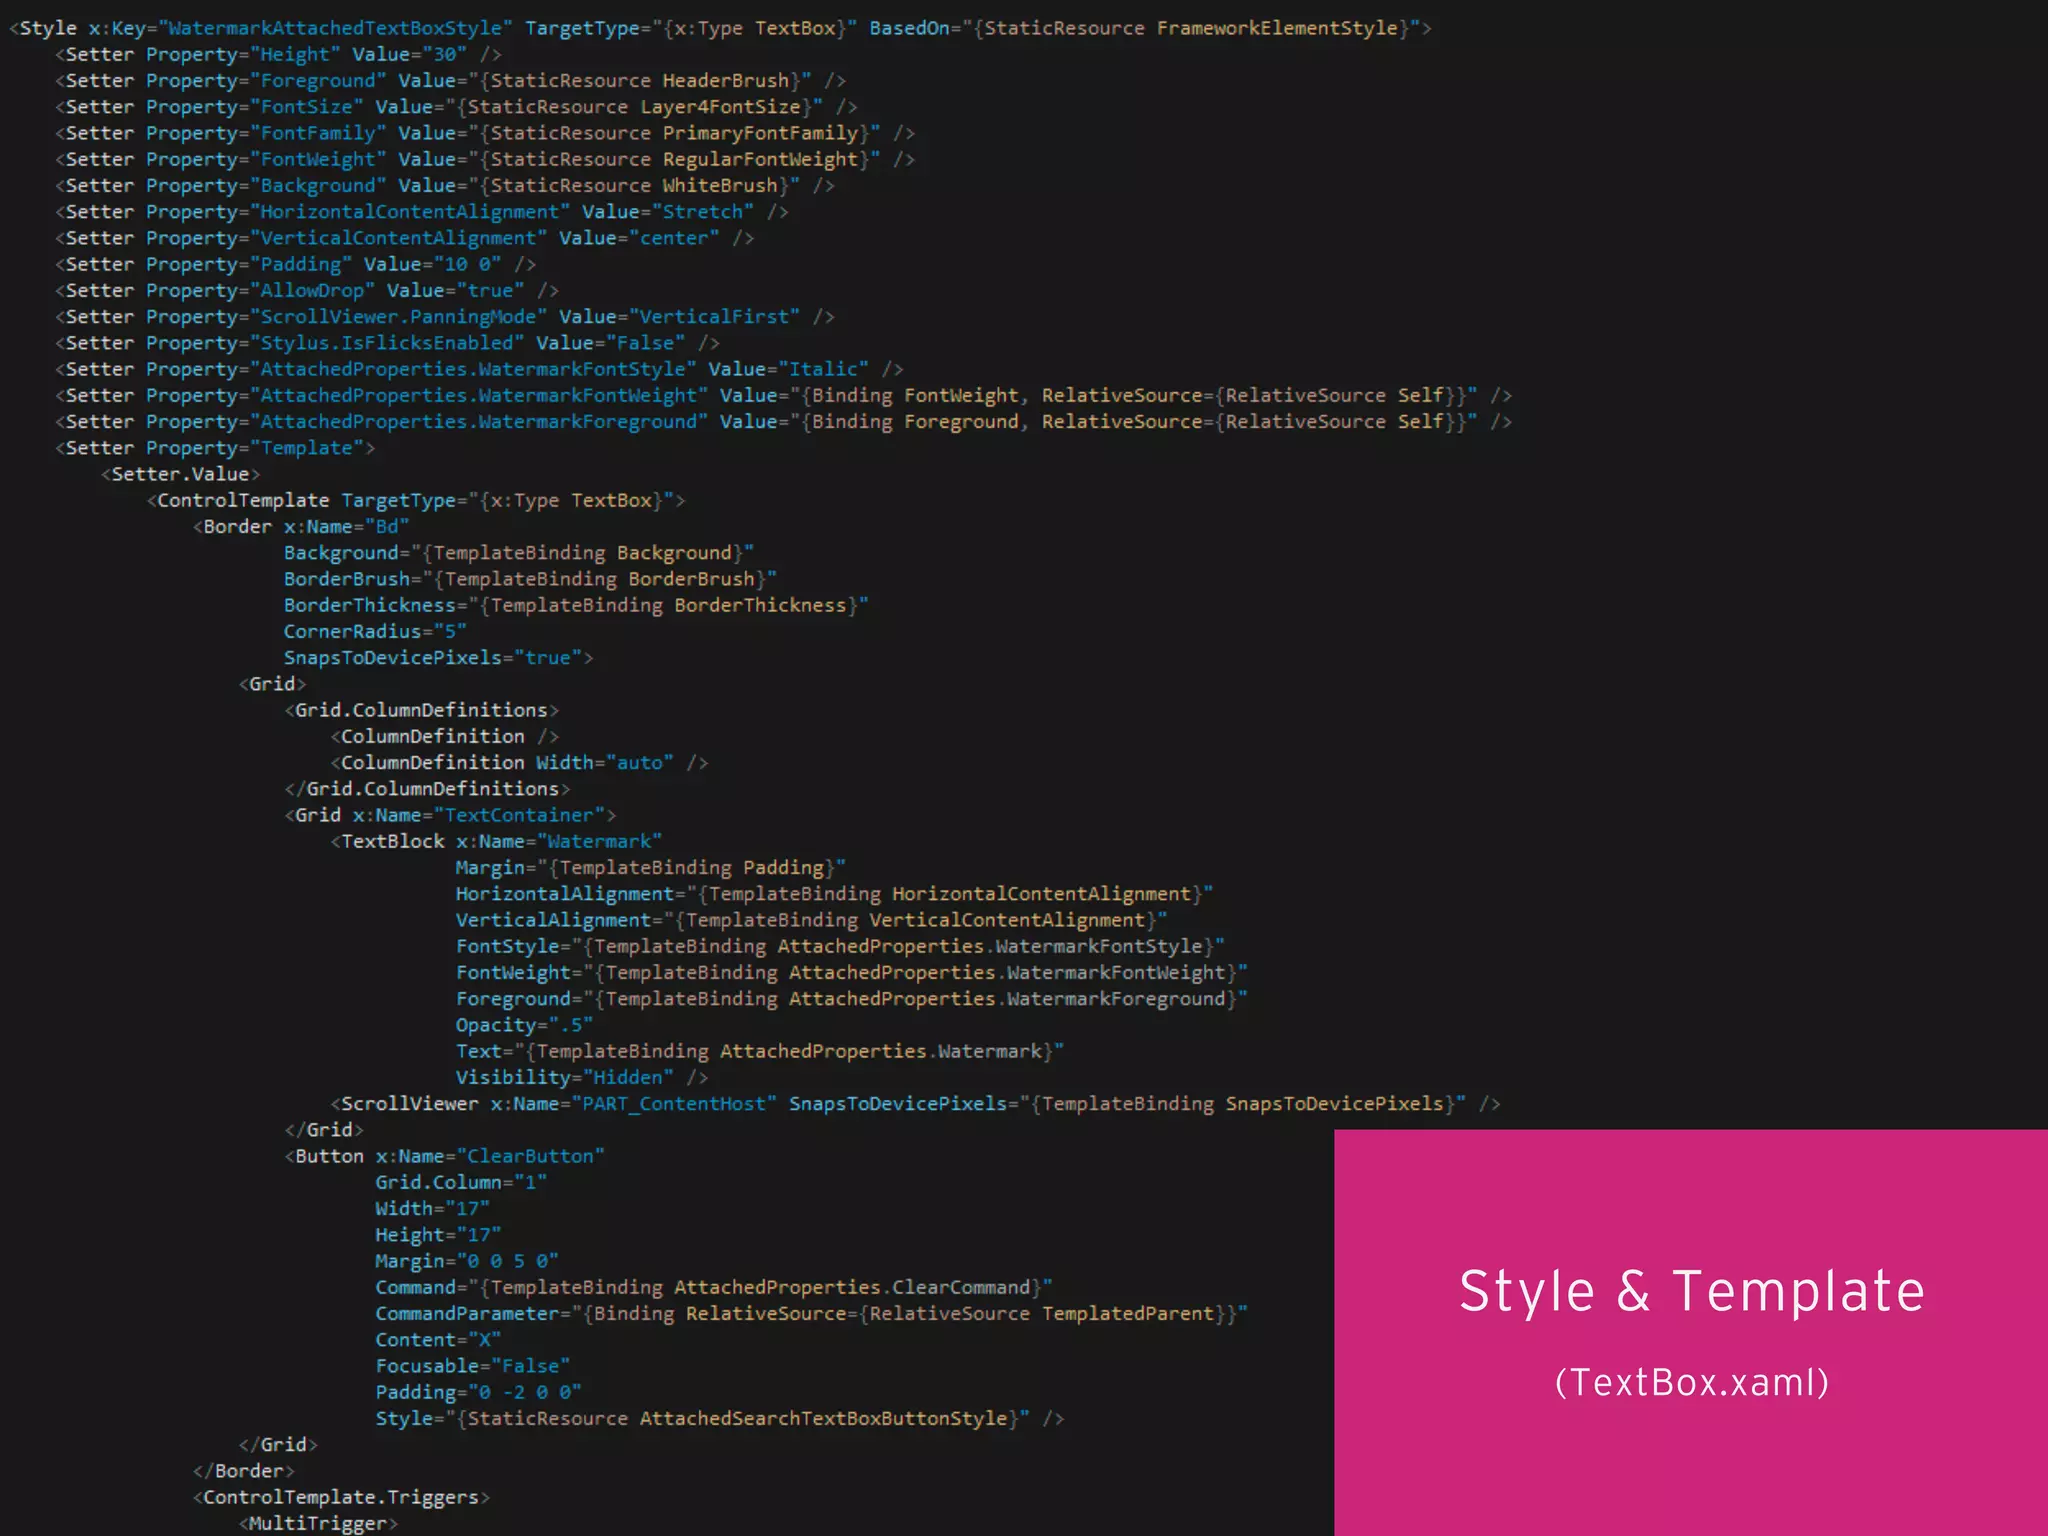Click 'AttachedProperties.WatermarkFontWeight' in the Setter line
The height and width of the screenshot is (1536, 2048).
[479, 395]
